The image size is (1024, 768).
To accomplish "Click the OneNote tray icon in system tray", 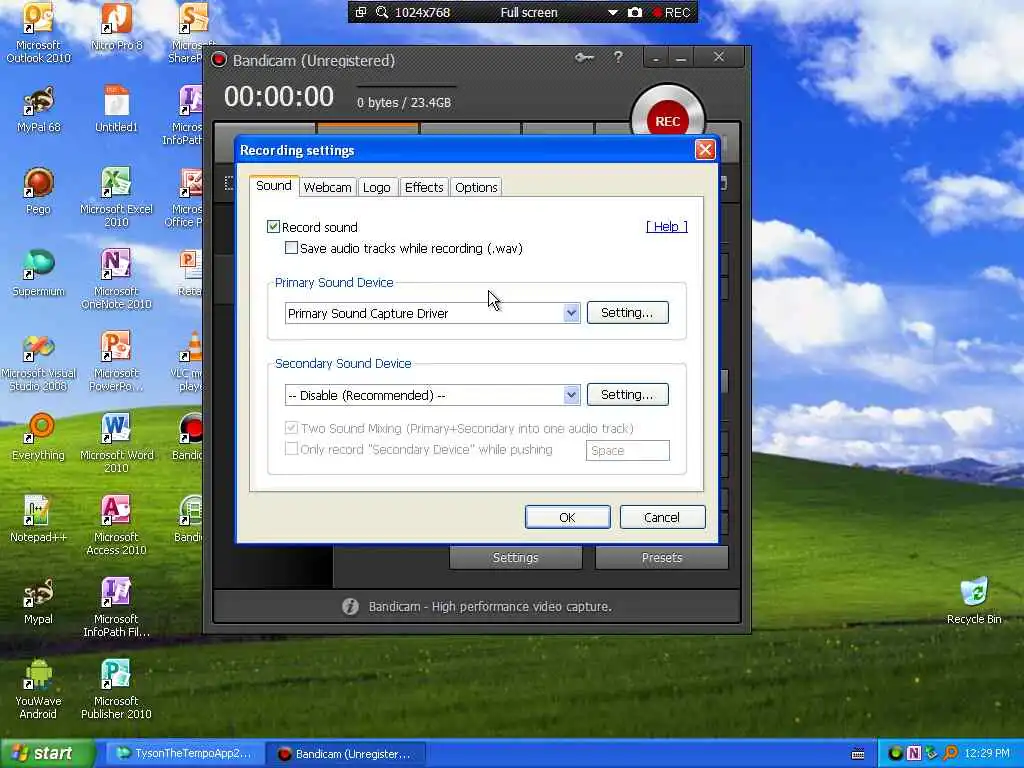I will click(914, 754).
